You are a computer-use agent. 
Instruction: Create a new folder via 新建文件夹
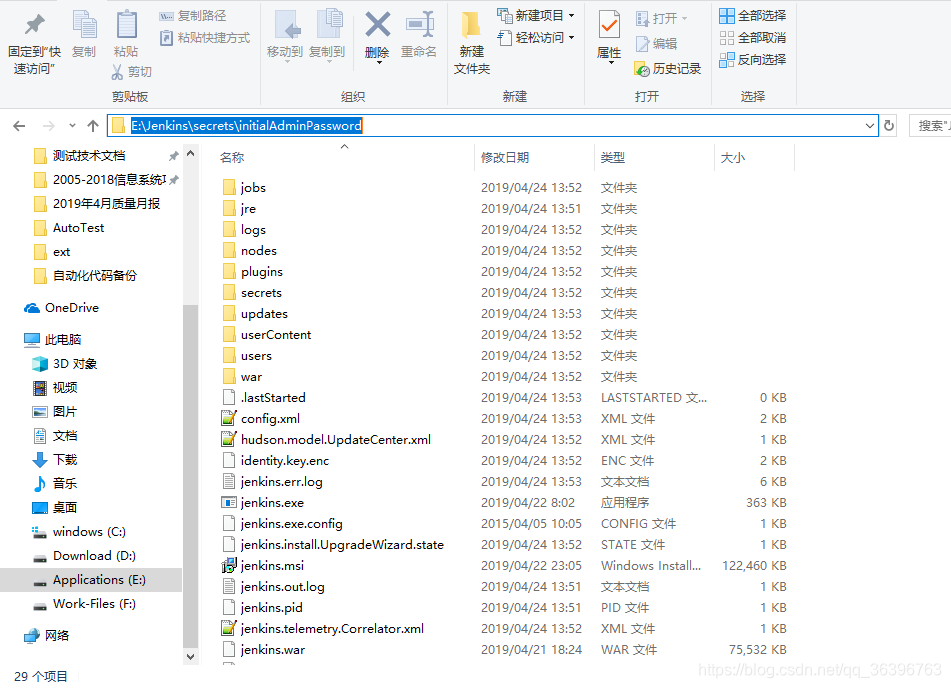472,42
